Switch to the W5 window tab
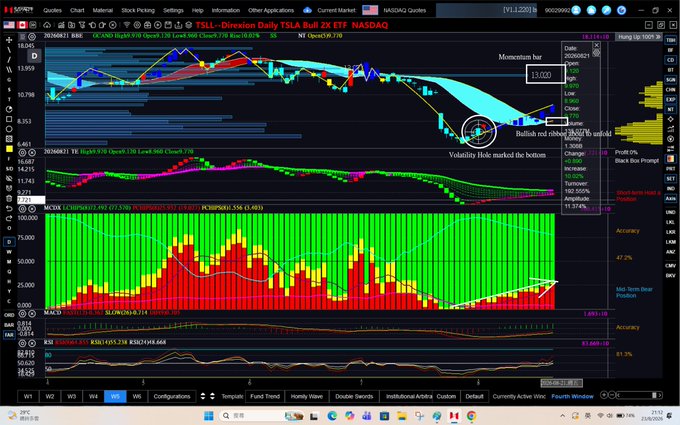This screenshot has width=680, height=425. [115, 396]
